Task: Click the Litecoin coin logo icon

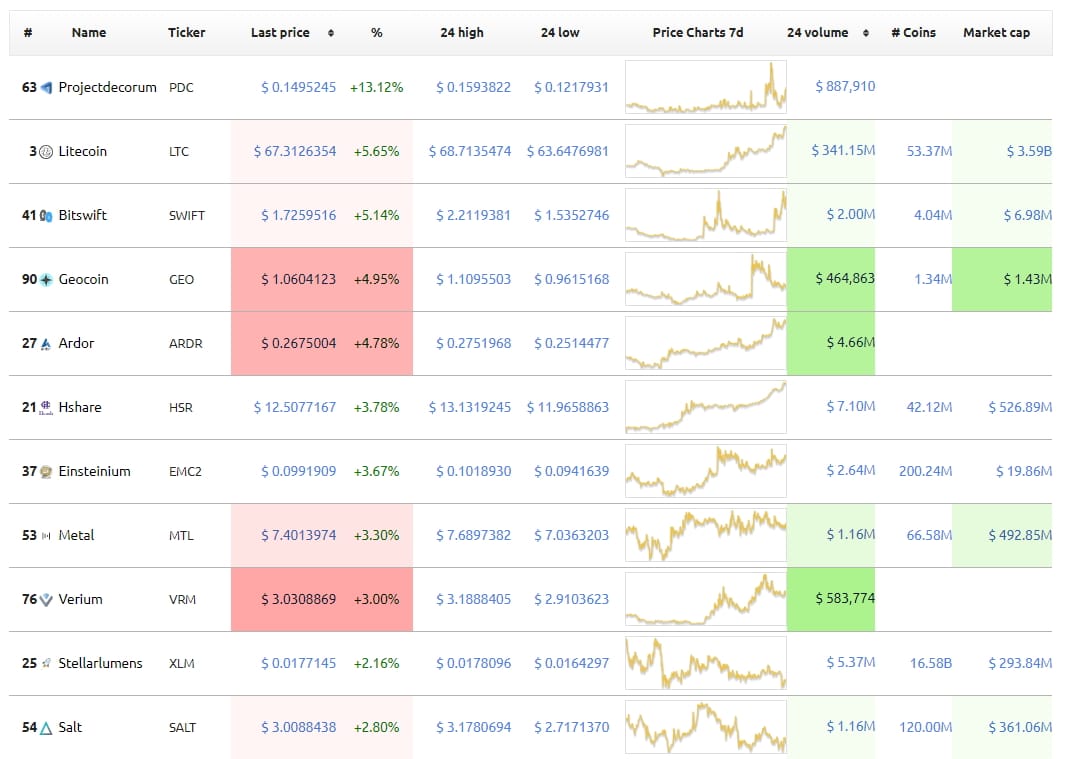Action: (46, 152)
